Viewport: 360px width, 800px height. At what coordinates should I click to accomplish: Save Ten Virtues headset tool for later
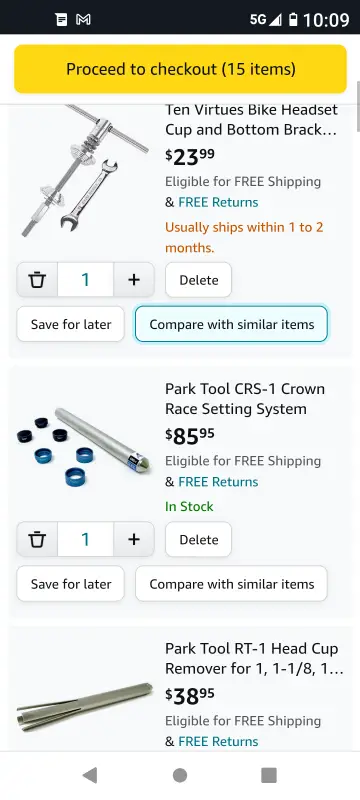(x=70, y=324)
